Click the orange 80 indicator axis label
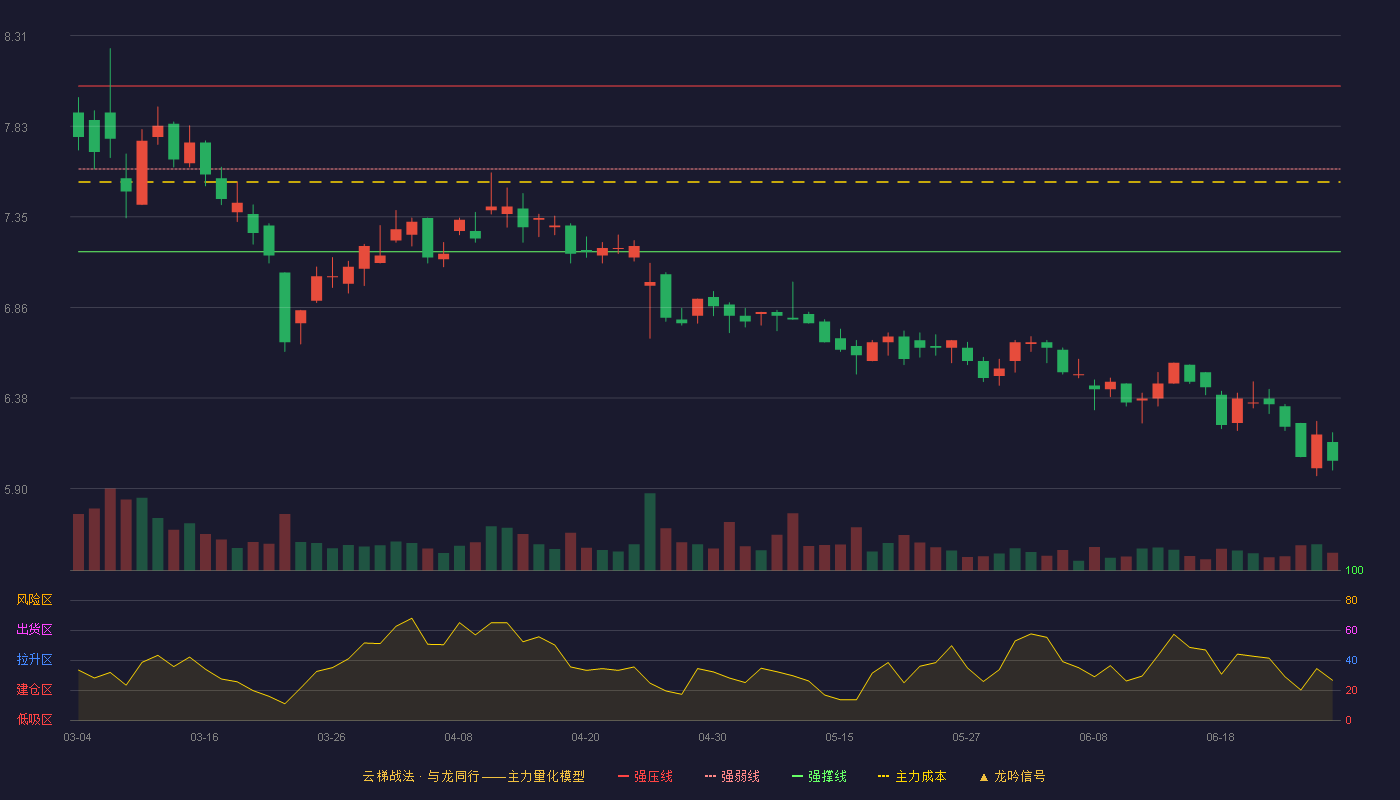The image size is (1400, 800). pyautogui.click(x=1351, y=600)
